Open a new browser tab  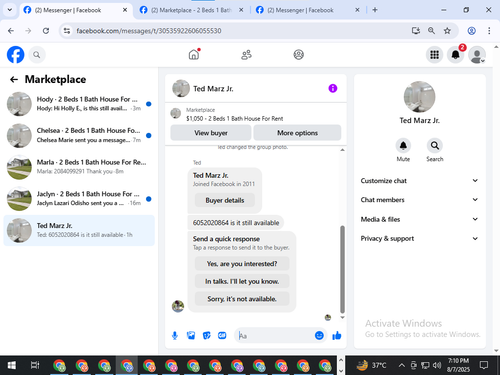click(375, 10)
